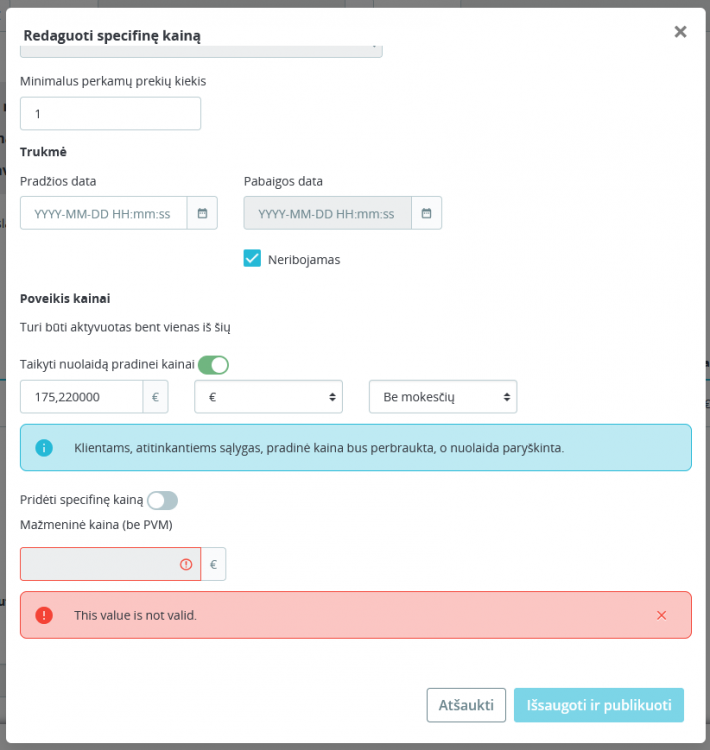Screen dimensions: 710x750
Task: Disable 'Taikyti nuolaidą pradinei kainai' toggle
Action: pos(213,365)
